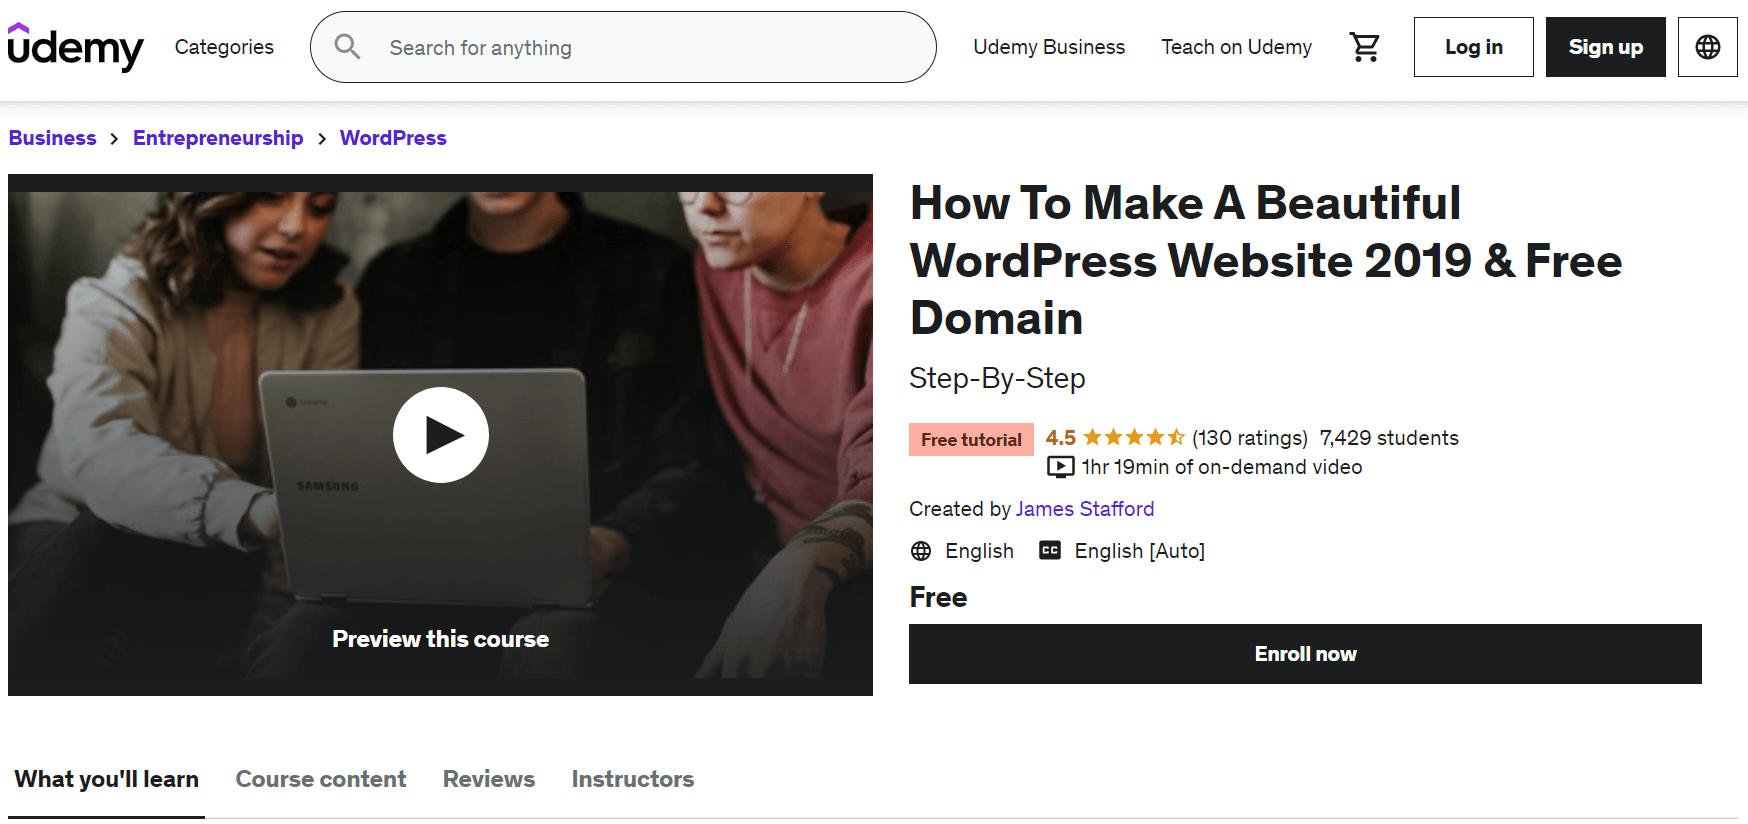The image size is (1748, 824).
Task: Navigate to Business breadcrumb
Action: (x=53, y=138)
